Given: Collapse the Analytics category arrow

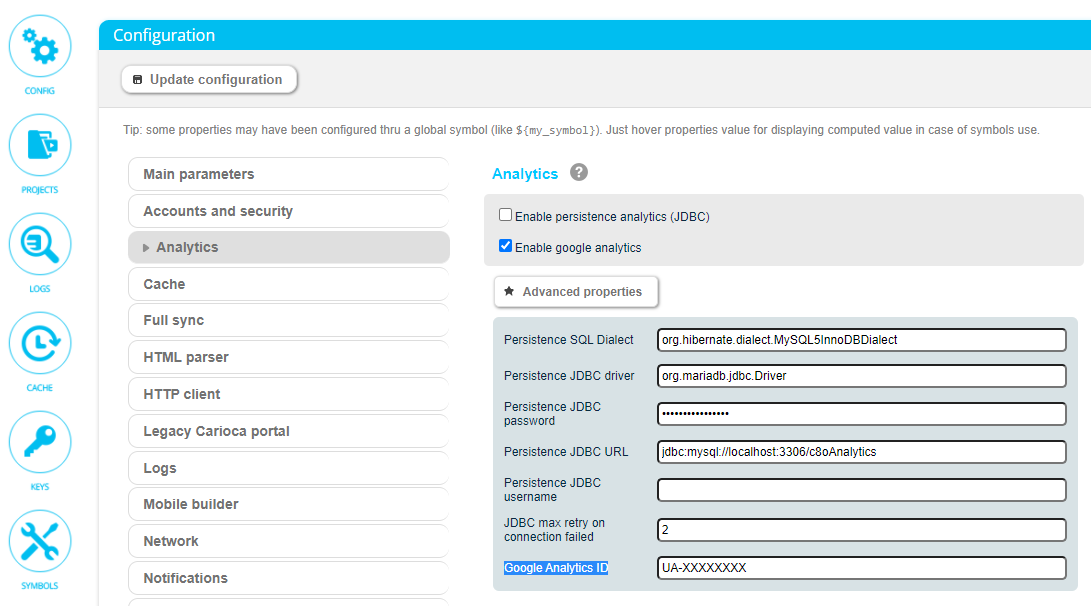Looking at the screenshot, I should click(x=147, y=248).
